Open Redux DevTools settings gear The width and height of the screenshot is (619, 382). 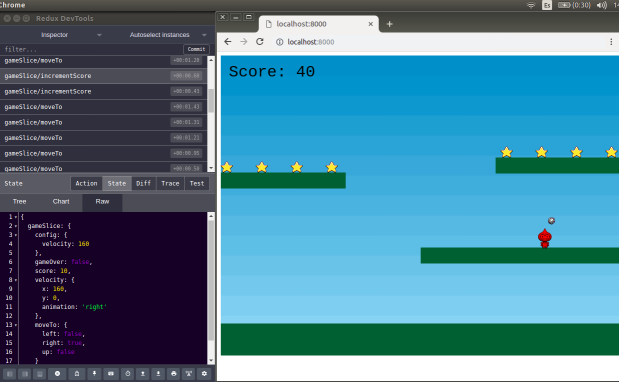tap(204, 373)
